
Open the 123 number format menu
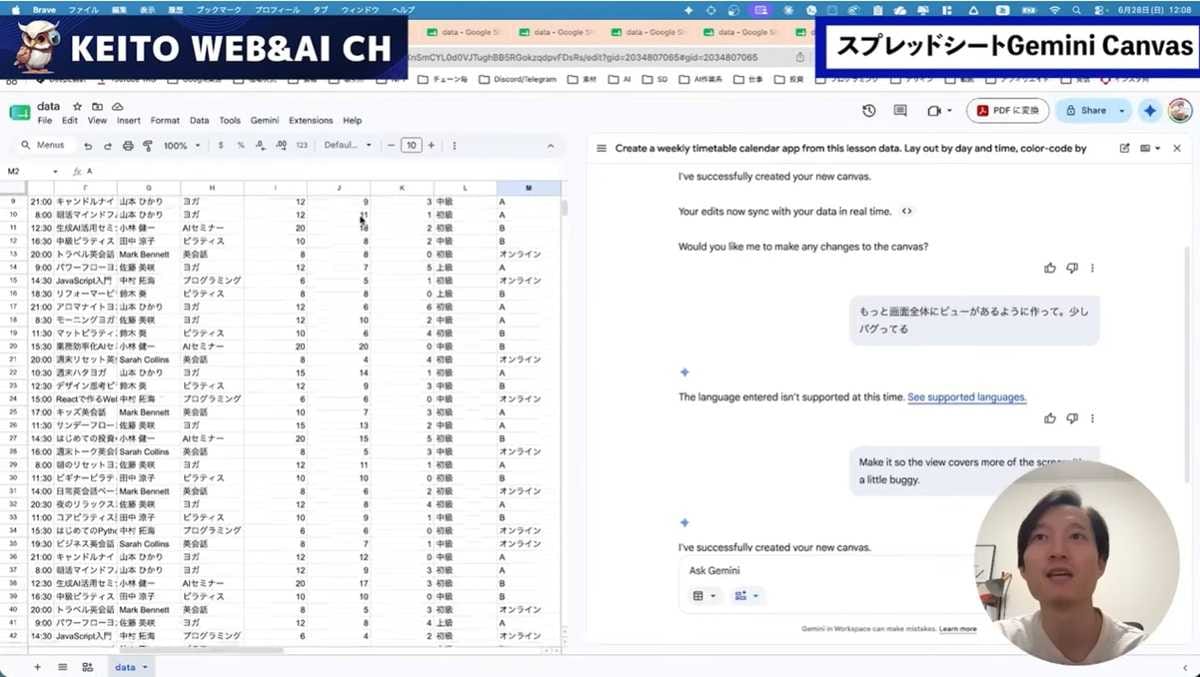point(301,146)
